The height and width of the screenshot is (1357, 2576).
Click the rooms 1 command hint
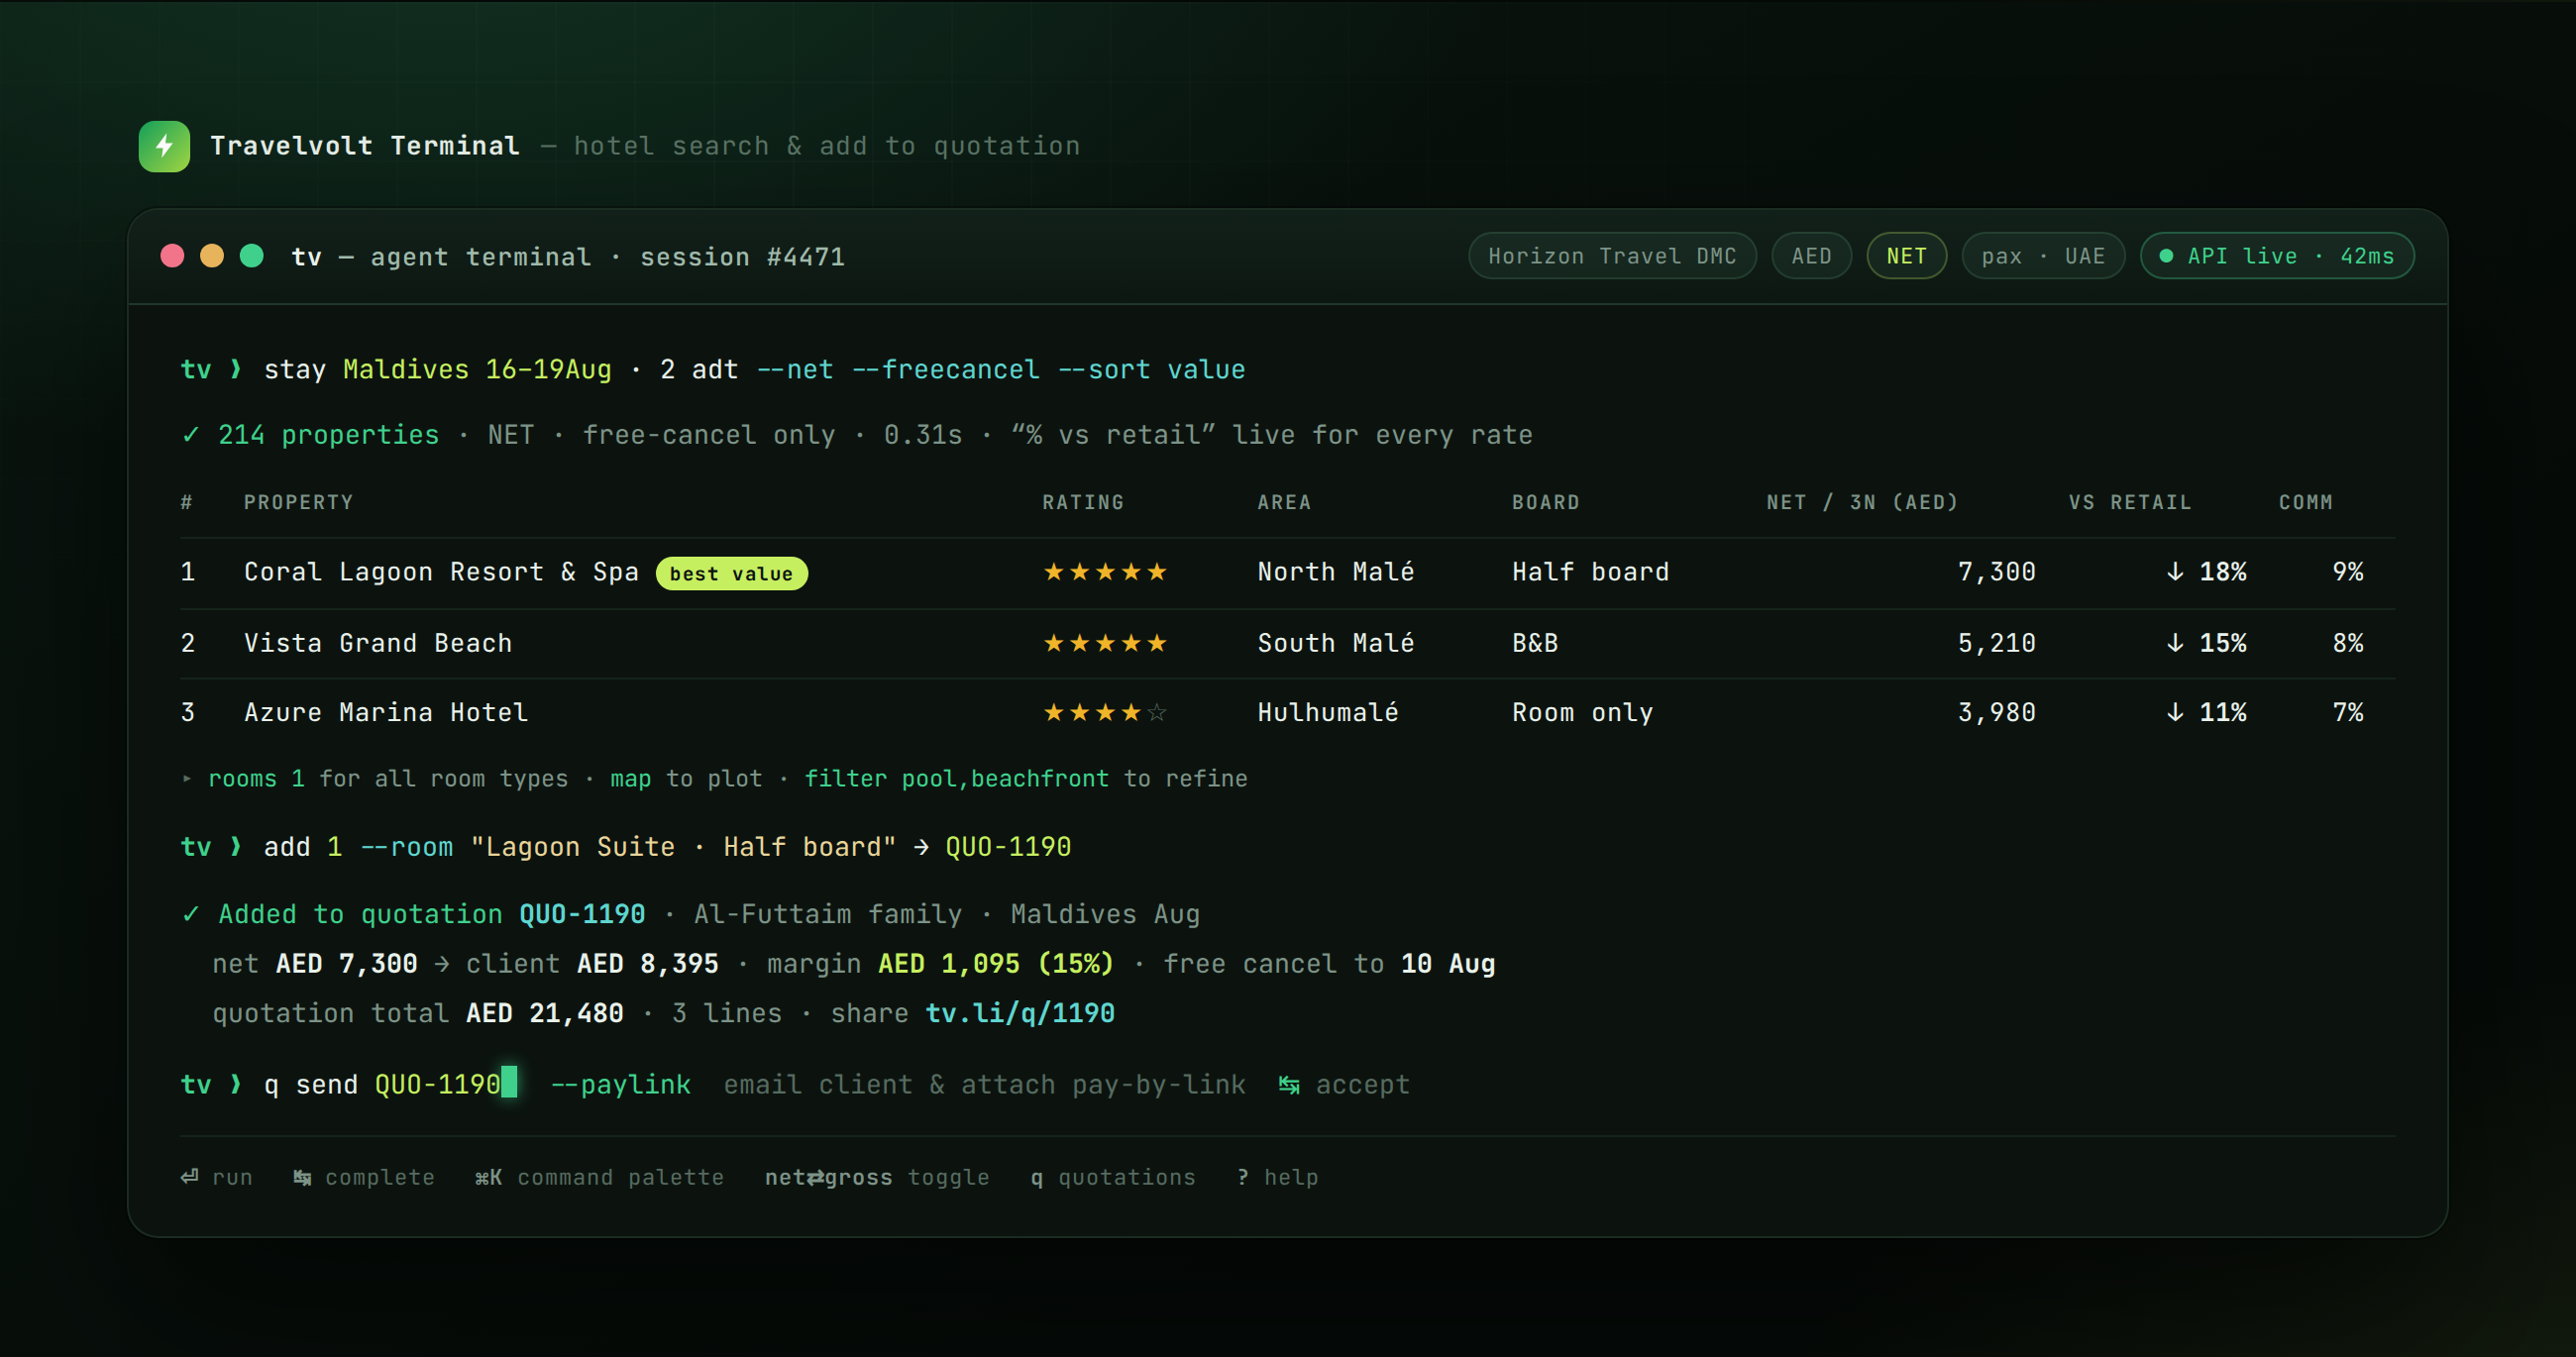point(256,778)
